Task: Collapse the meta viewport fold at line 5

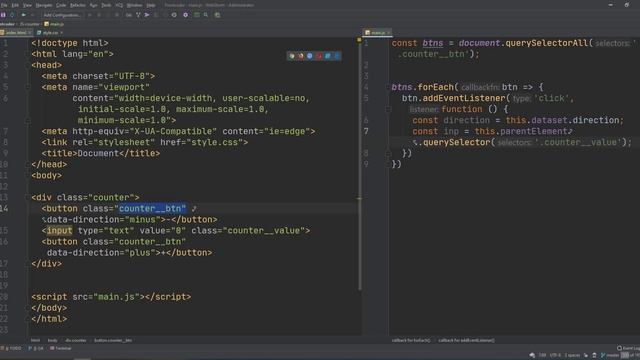Action: coord(28,87)
